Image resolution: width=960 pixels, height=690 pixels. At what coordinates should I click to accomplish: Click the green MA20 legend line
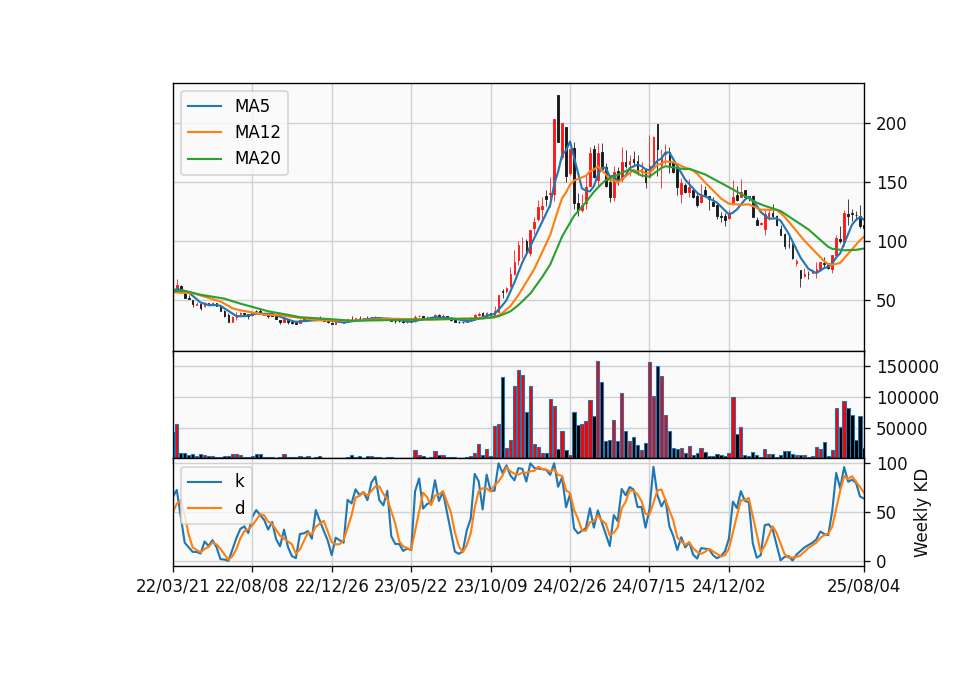click(x=204, y=158)
